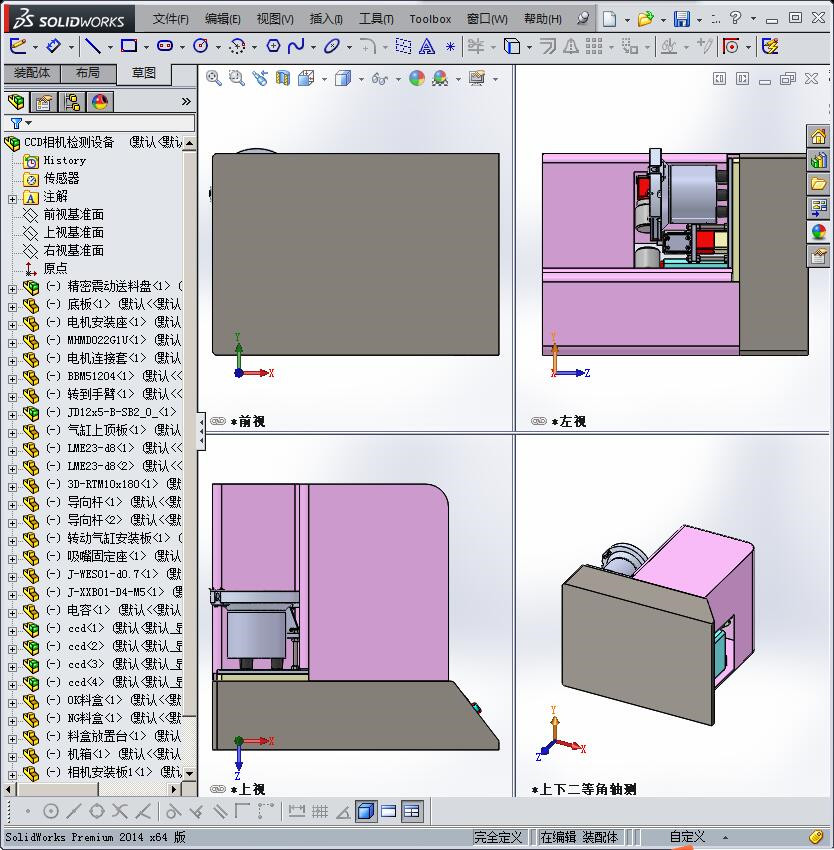Screen dimensions: 834x850
Task: Select the Spline tool
Action: 296,46
